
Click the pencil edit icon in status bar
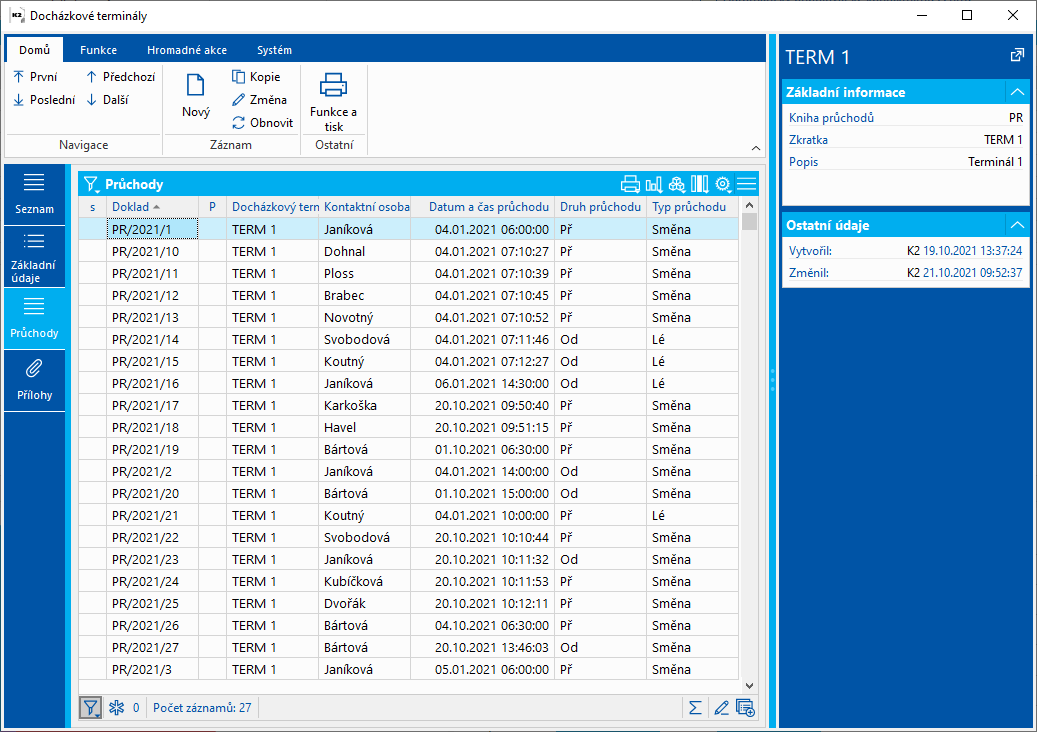pos(721,708)
